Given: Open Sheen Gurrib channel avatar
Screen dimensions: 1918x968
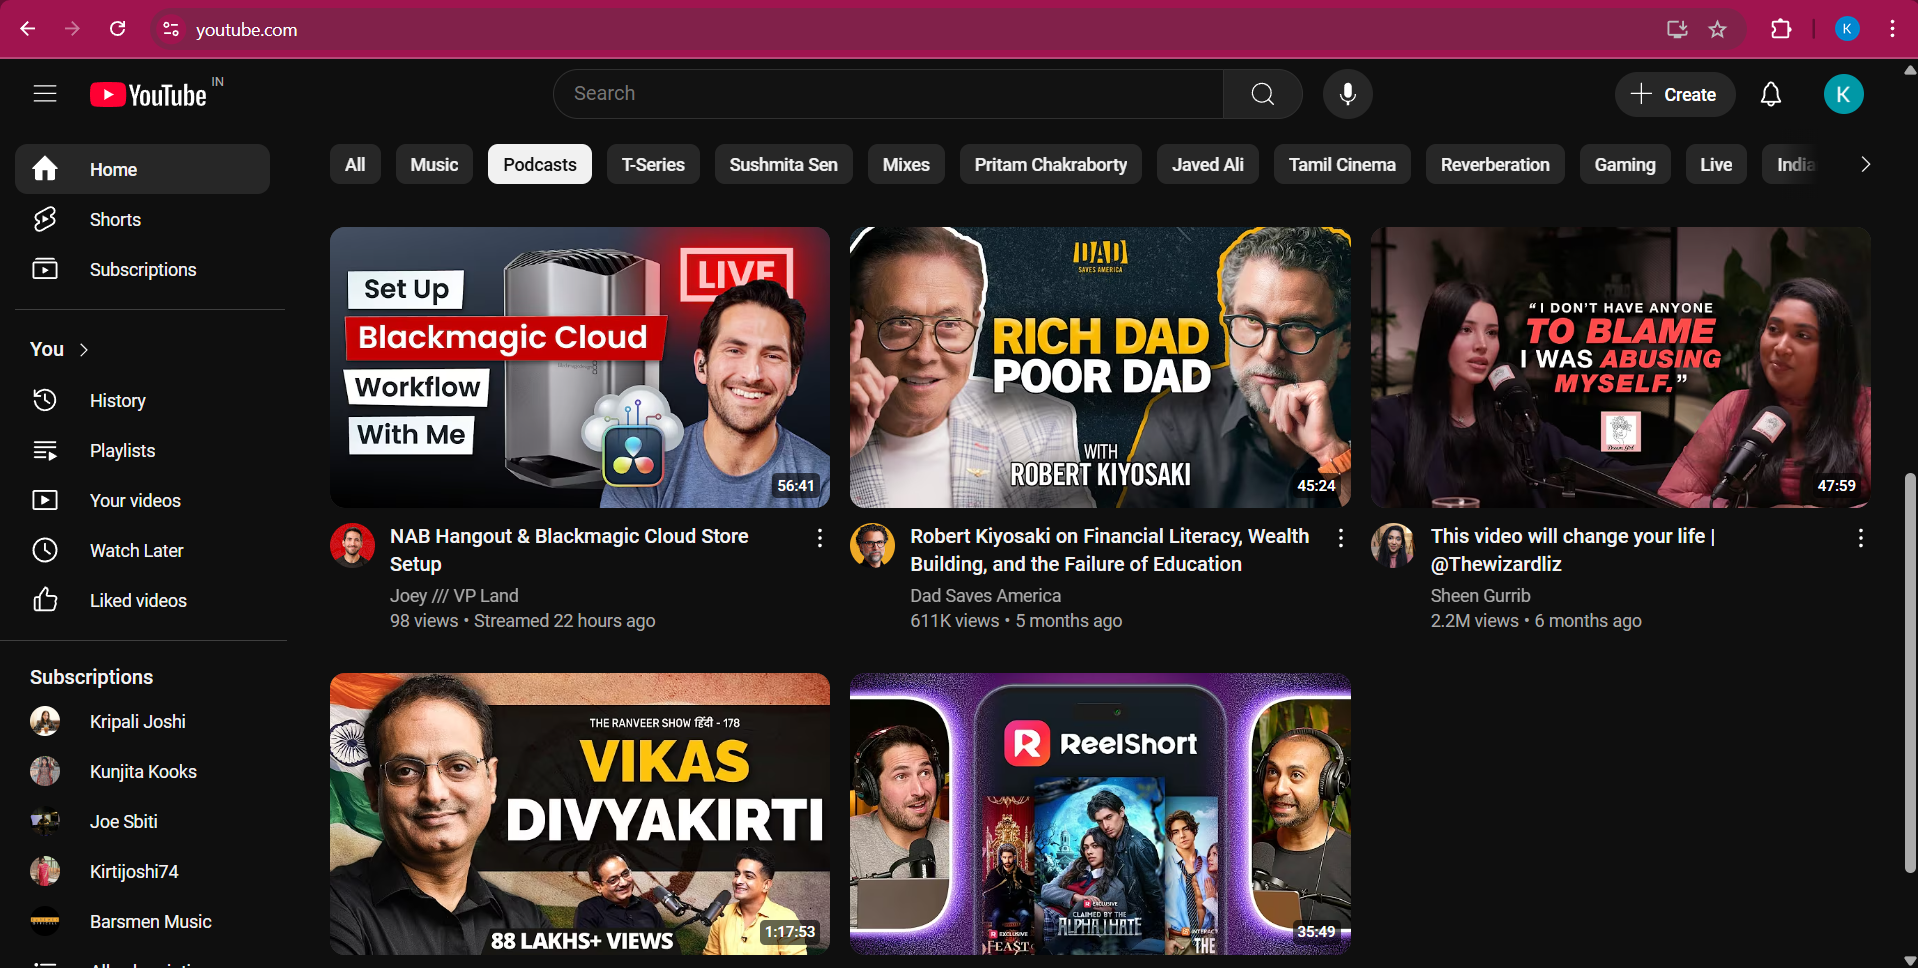Looking at the screenshot, I should tap(1393, 545).
